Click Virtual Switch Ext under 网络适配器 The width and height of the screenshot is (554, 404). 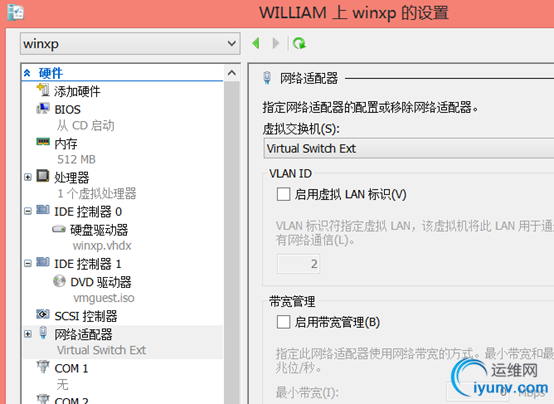pos(101,350)
